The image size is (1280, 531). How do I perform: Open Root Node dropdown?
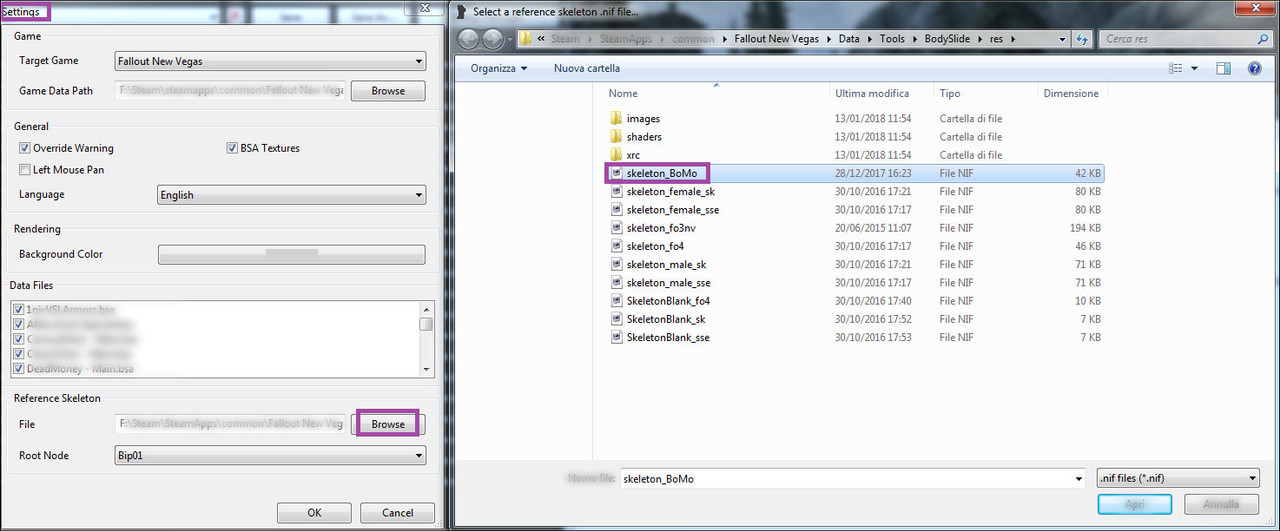[270, 456]
